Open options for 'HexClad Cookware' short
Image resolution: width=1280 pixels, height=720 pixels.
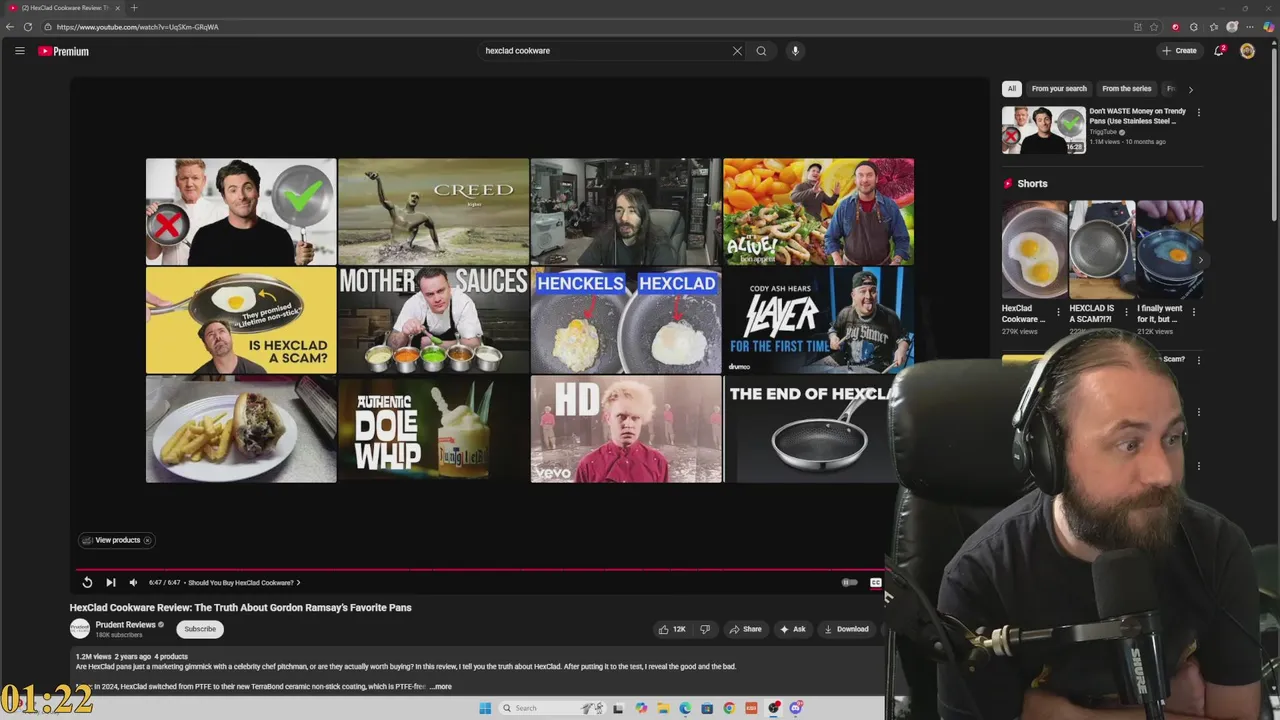(x=1058, y=312)
